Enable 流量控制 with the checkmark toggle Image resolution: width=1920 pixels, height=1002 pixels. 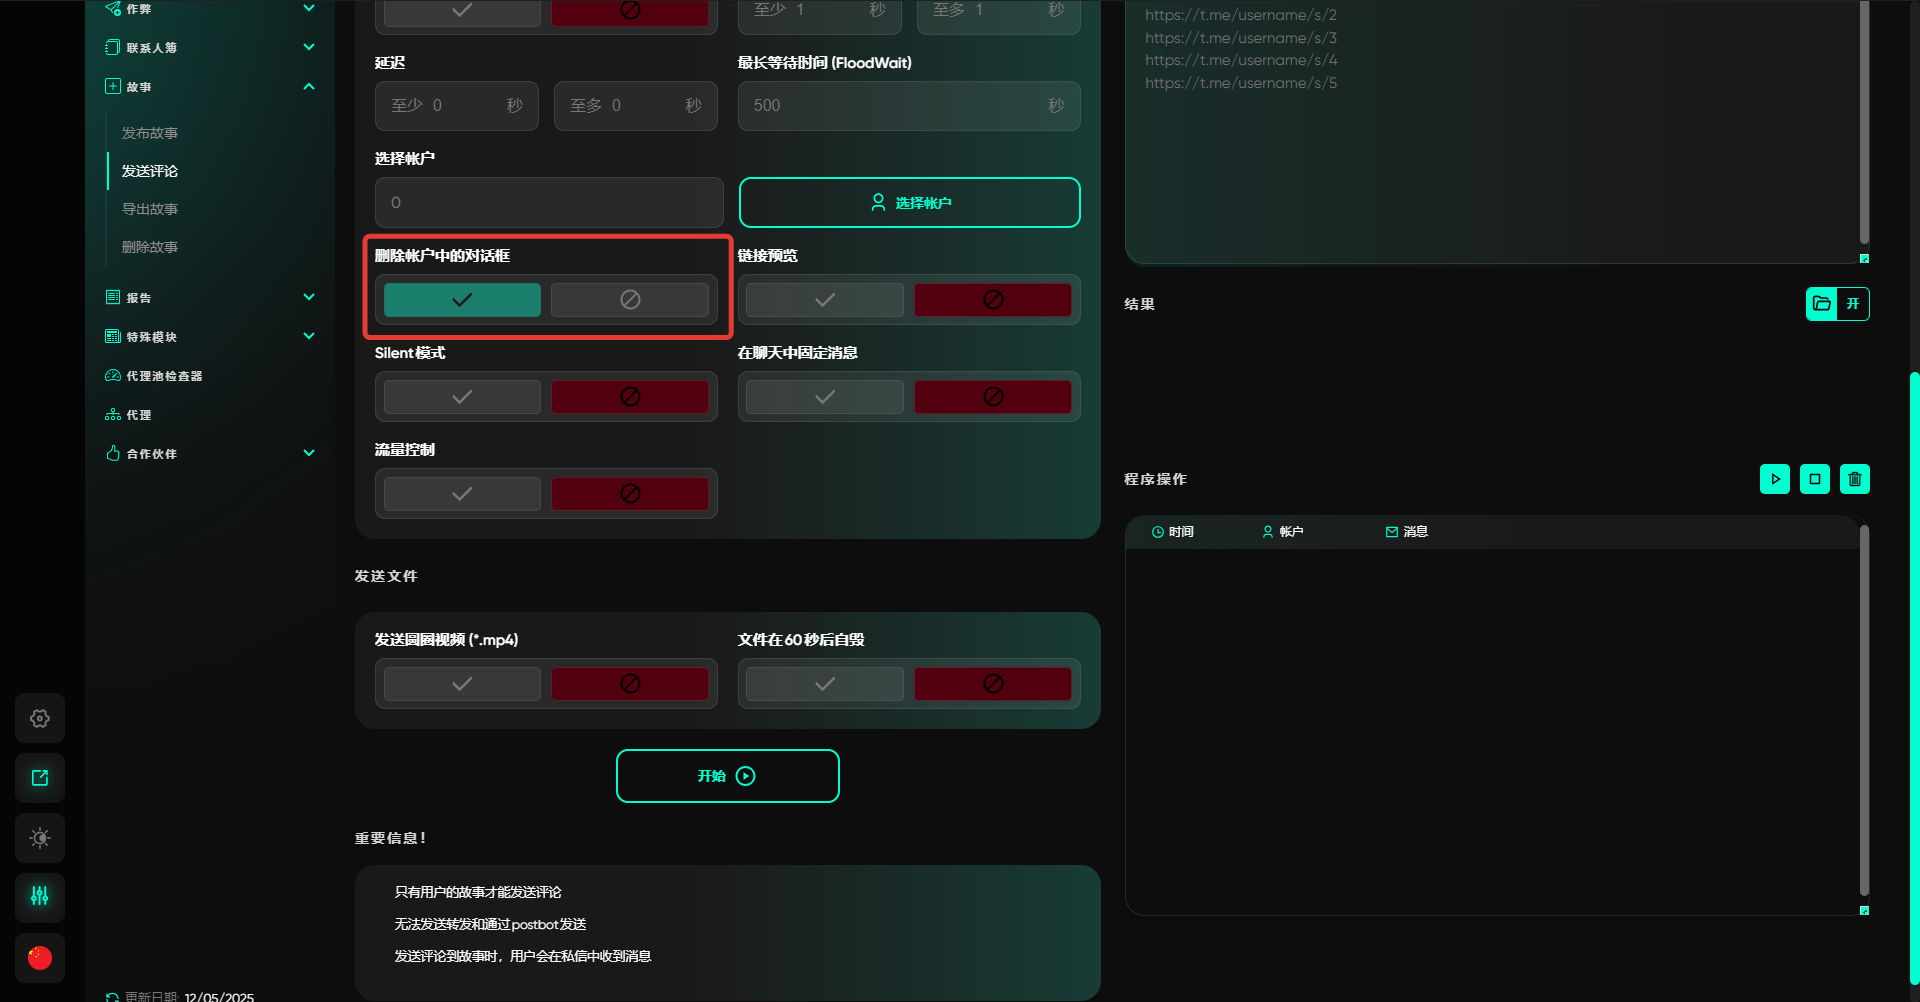coord(462,494)
